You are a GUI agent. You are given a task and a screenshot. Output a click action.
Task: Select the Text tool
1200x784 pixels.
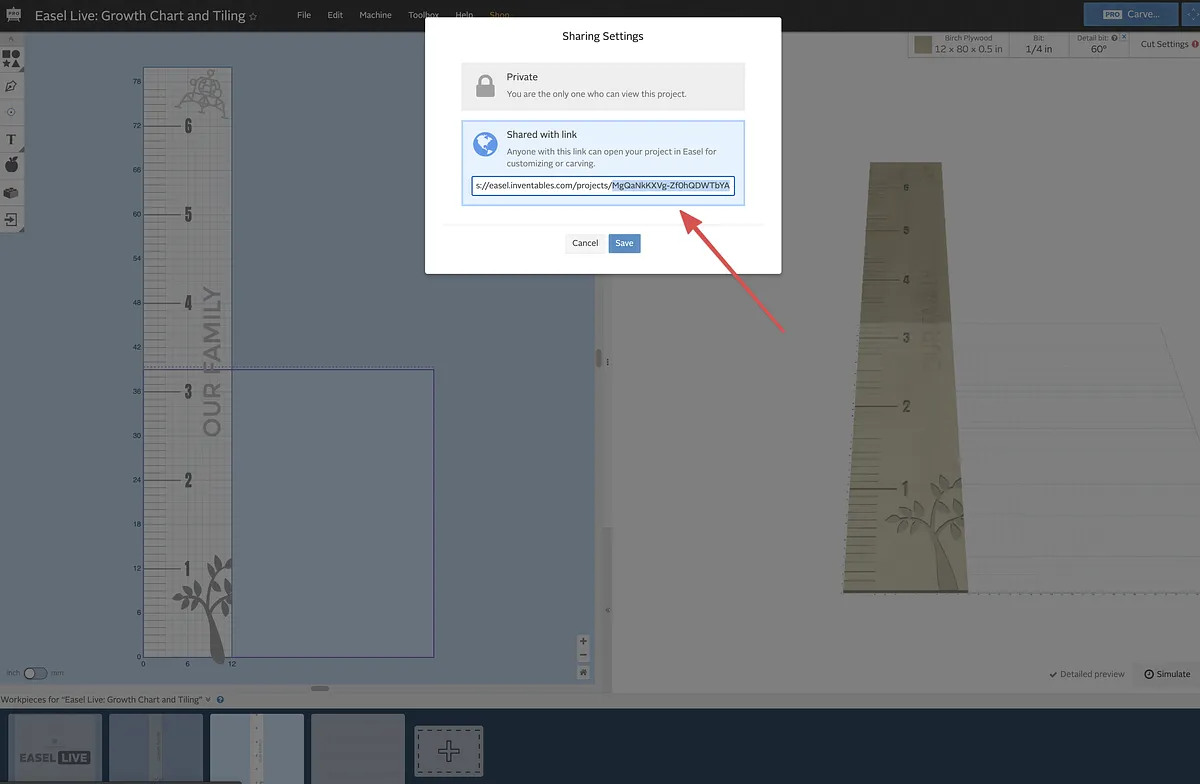(x=11, y=139)
